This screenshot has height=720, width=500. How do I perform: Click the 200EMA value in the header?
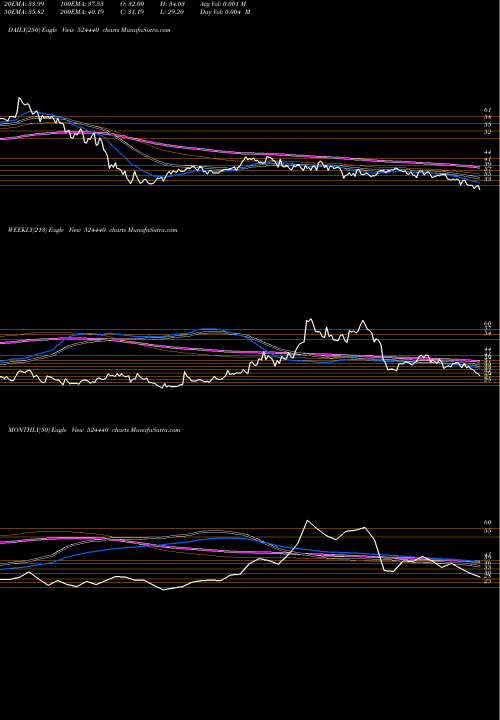pyautogui.click(x=96, y=12)
